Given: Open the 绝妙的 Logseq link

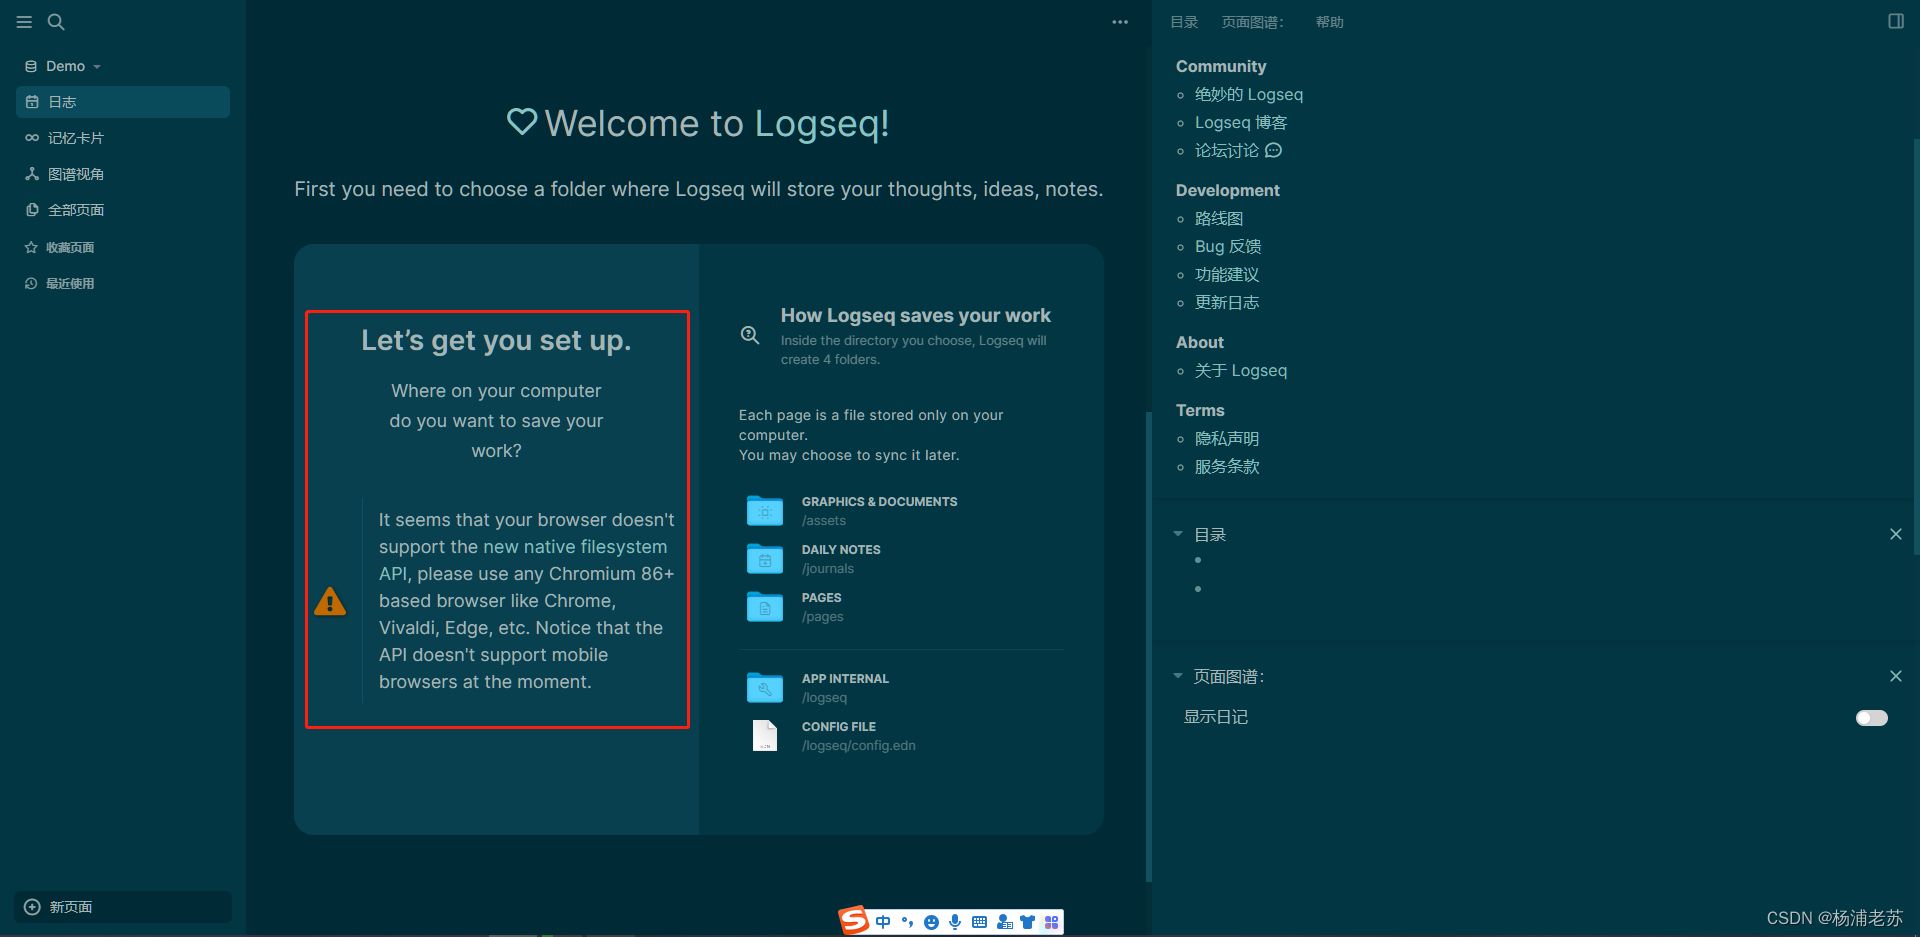Looking at the screenshot, I should pos(1249,94).
